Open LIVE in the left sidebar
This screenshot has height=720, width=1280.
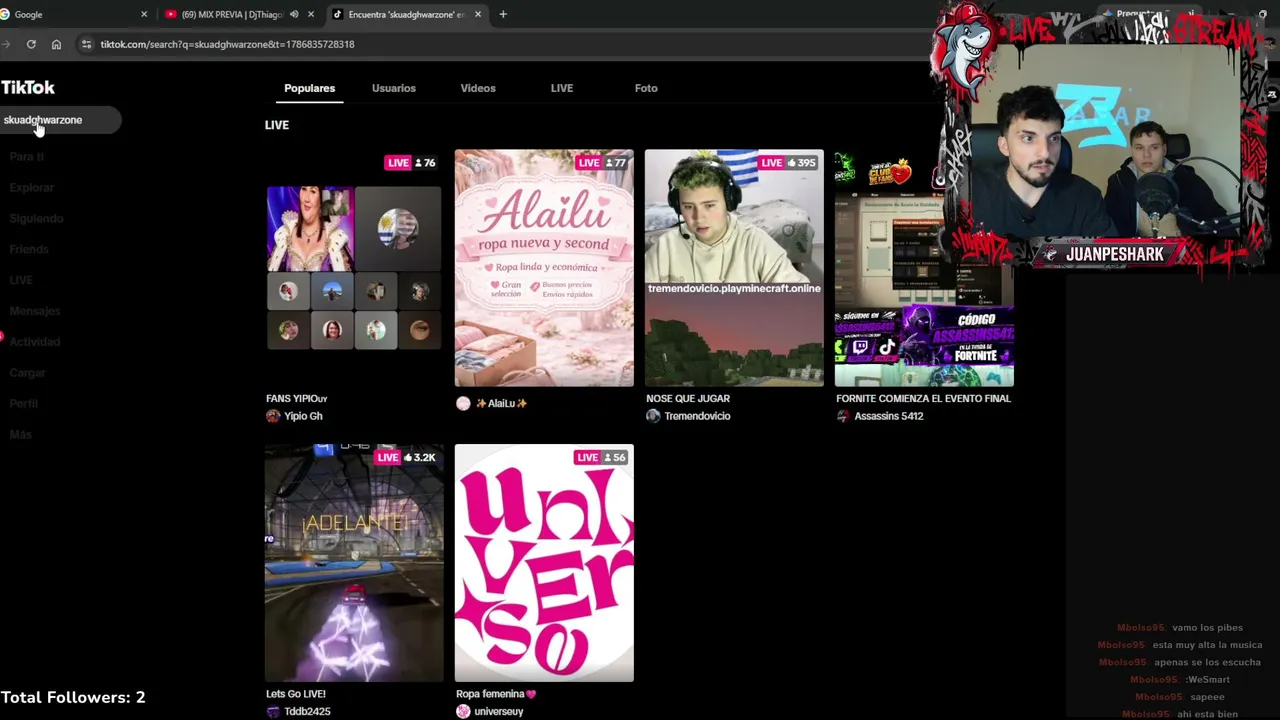[x=21, y=281]
